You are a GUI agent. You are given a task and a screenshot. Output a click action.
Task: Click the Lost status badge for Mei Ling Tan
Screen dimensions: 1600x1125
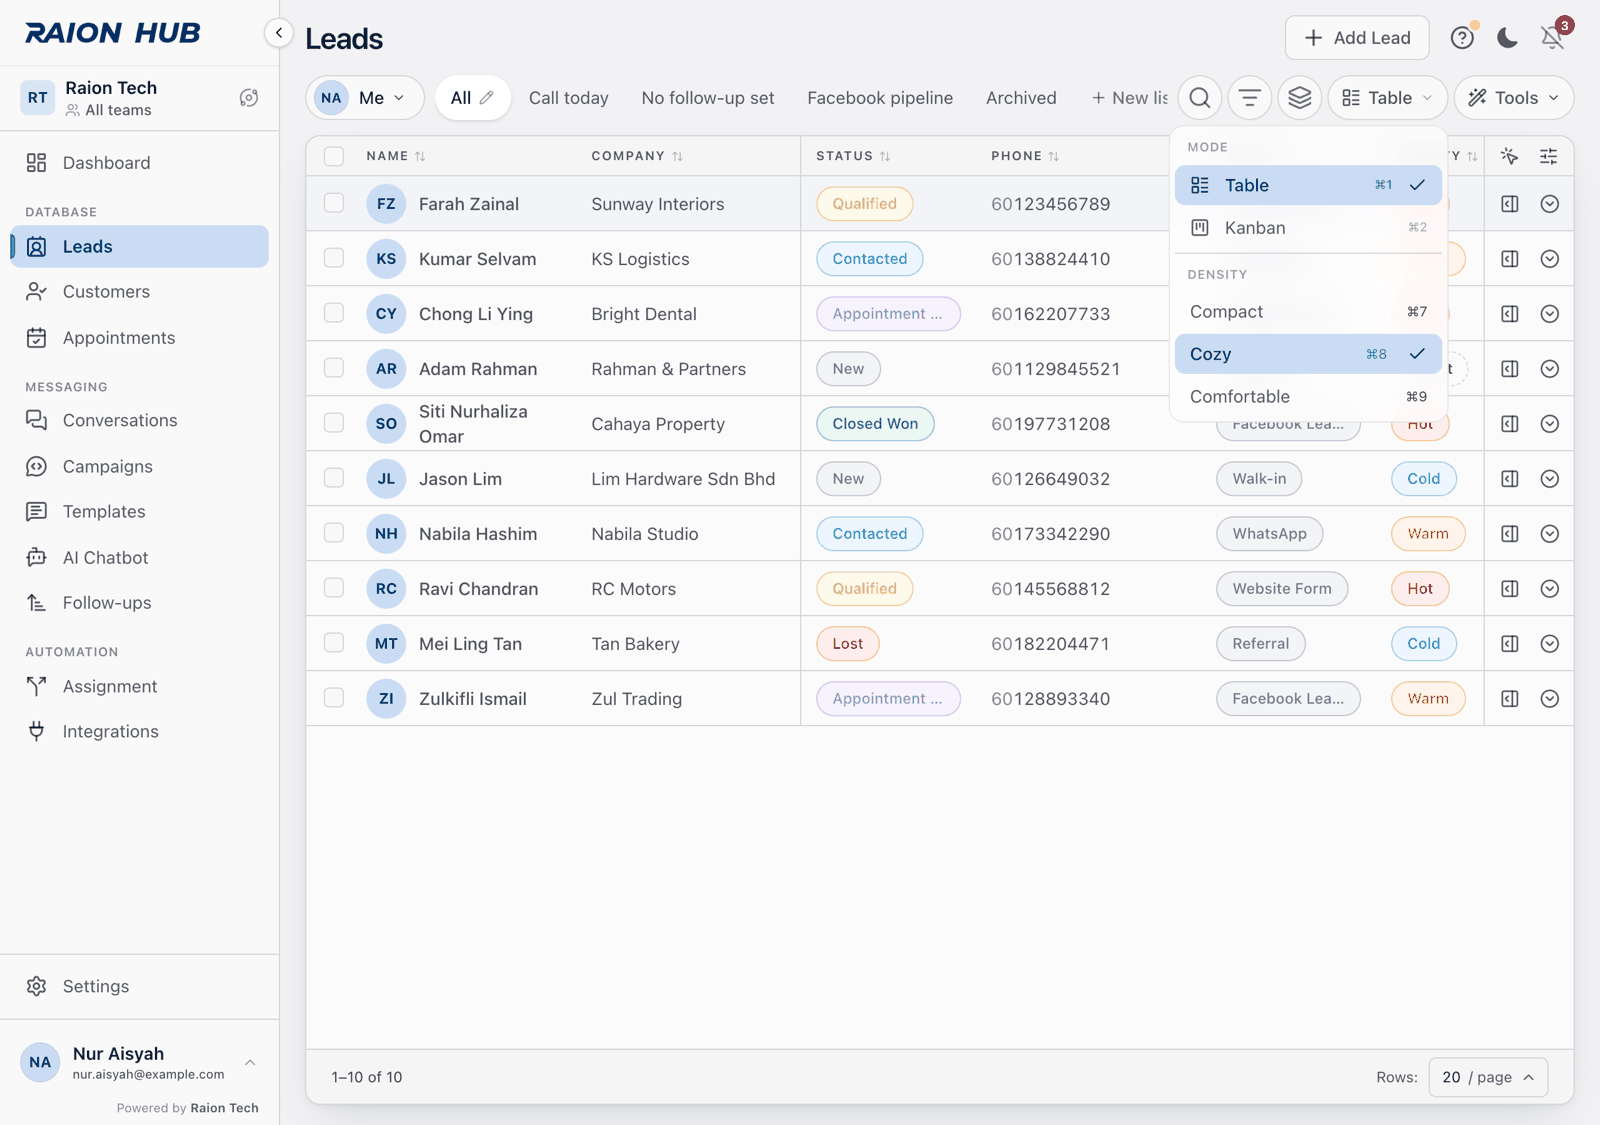pyautogui.click(x=848, y=644)
